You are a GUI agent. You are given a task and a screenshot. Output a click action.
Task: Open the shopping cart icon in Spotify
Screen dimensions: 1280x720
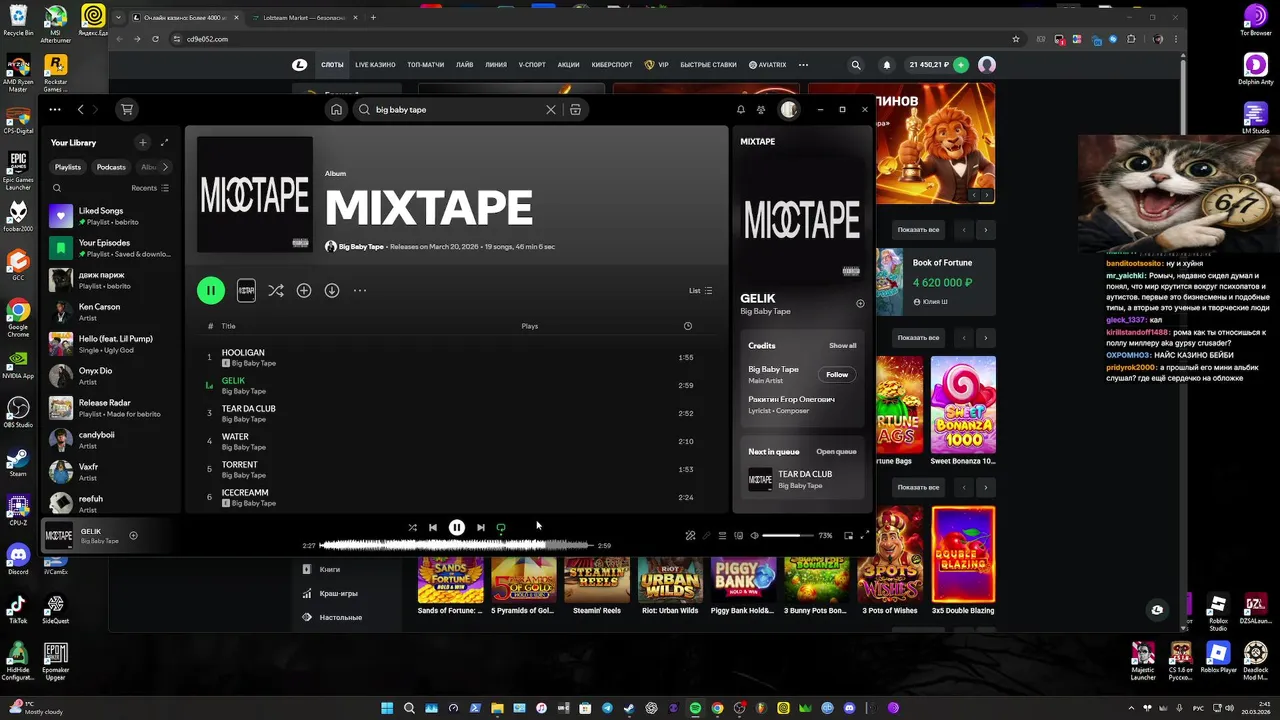pos(126,109)
